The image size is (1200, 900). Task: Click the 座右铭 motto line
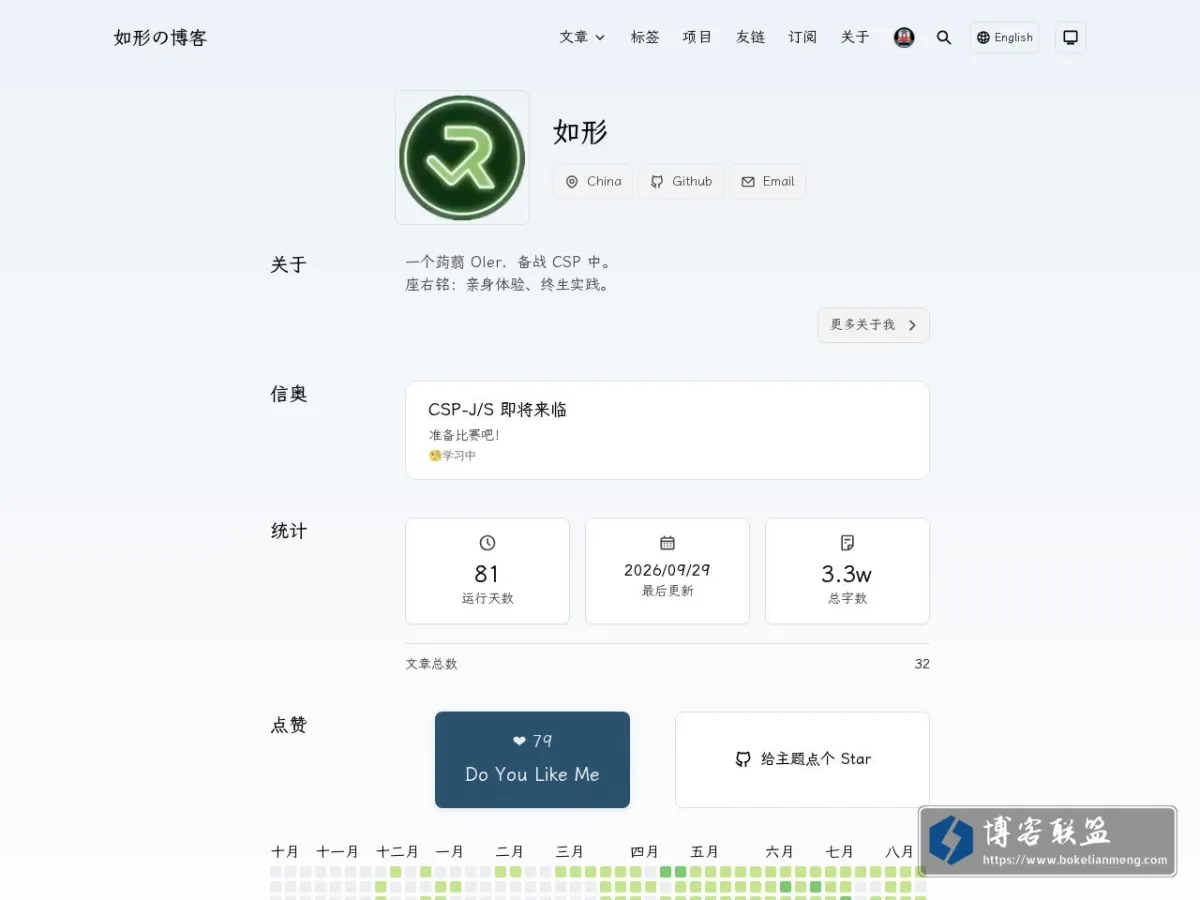click(507, 285)
